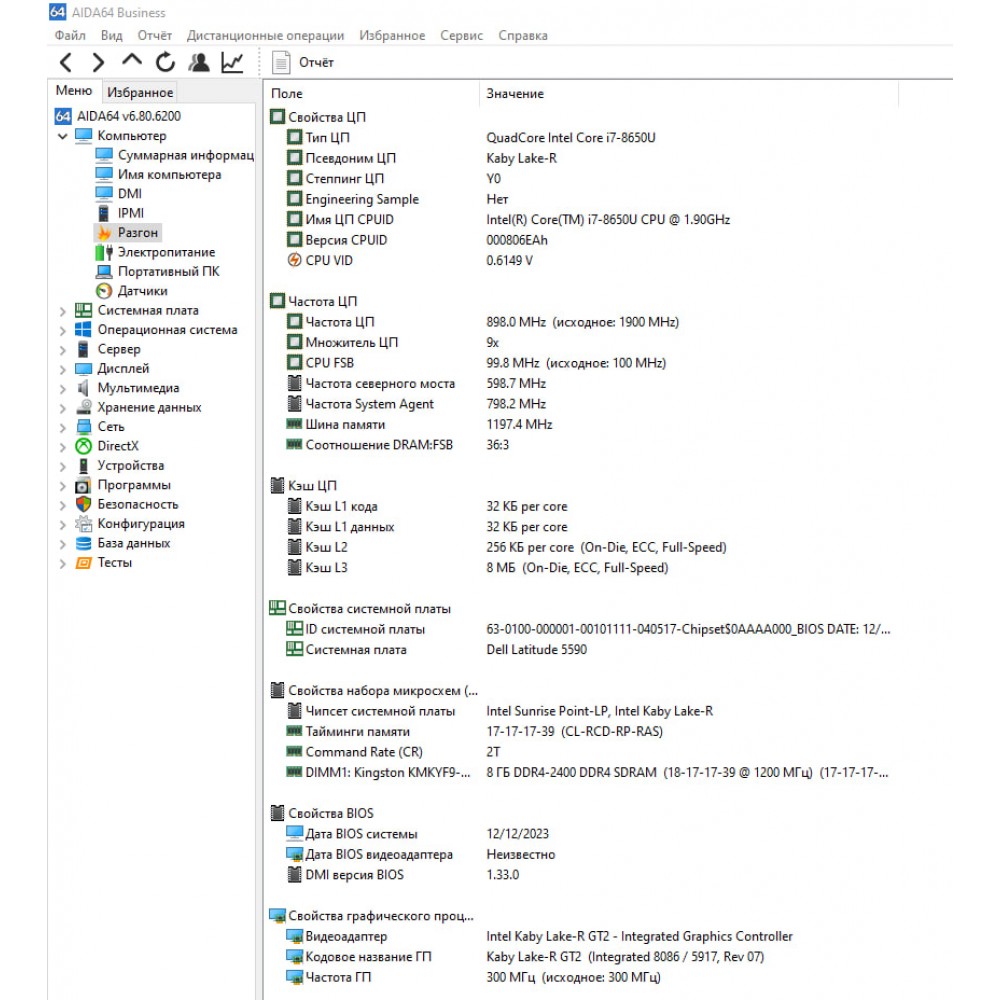Viewport: 1000px width, 1000px height.
Task: Expand the Системная плата node
Action: coord(62,311)
